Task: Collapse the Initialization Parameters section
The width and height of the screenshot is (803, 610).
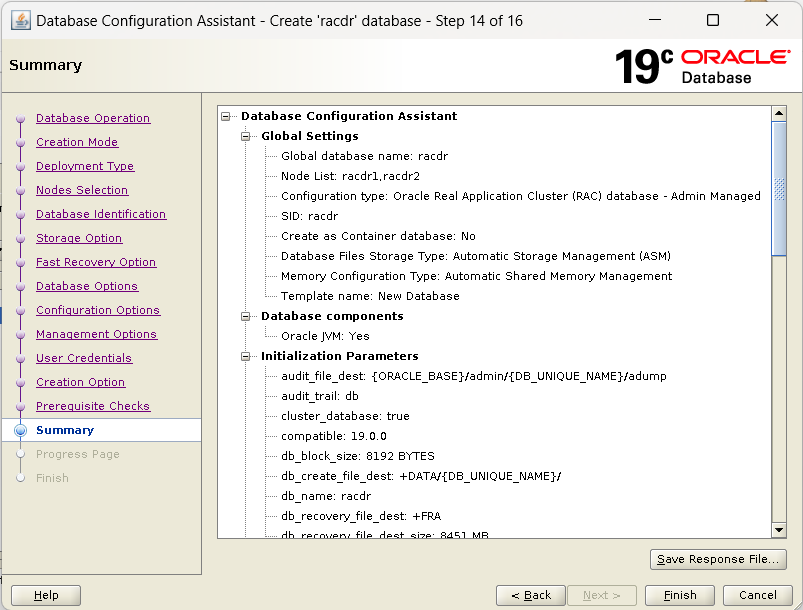Action: (246, 356)
